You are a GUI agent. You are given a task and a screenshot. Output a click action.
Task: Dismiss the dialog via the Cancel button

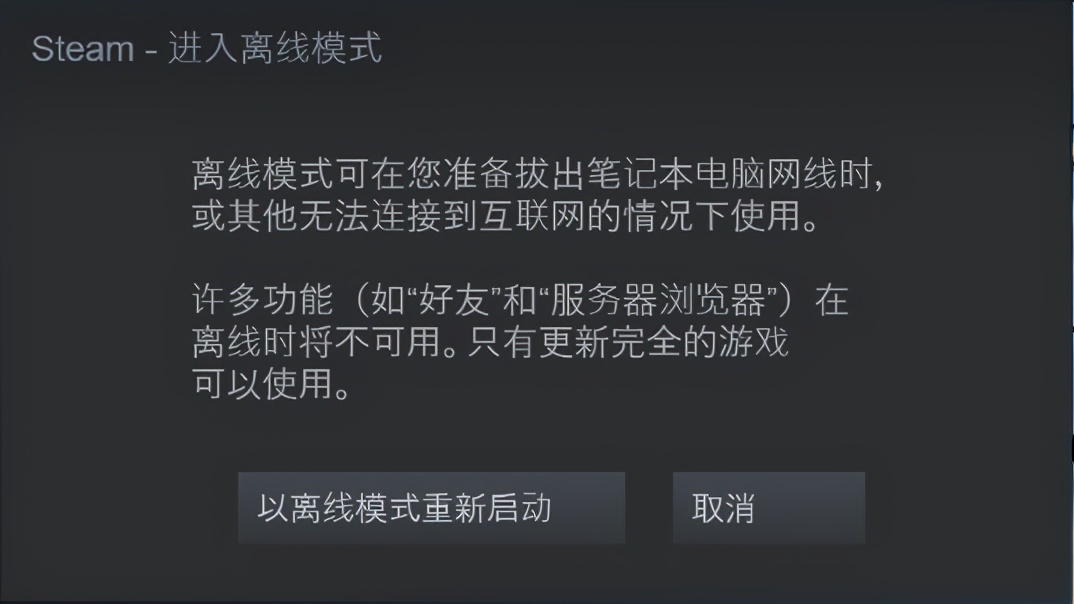pyautogui.click(x=767, y=507)
